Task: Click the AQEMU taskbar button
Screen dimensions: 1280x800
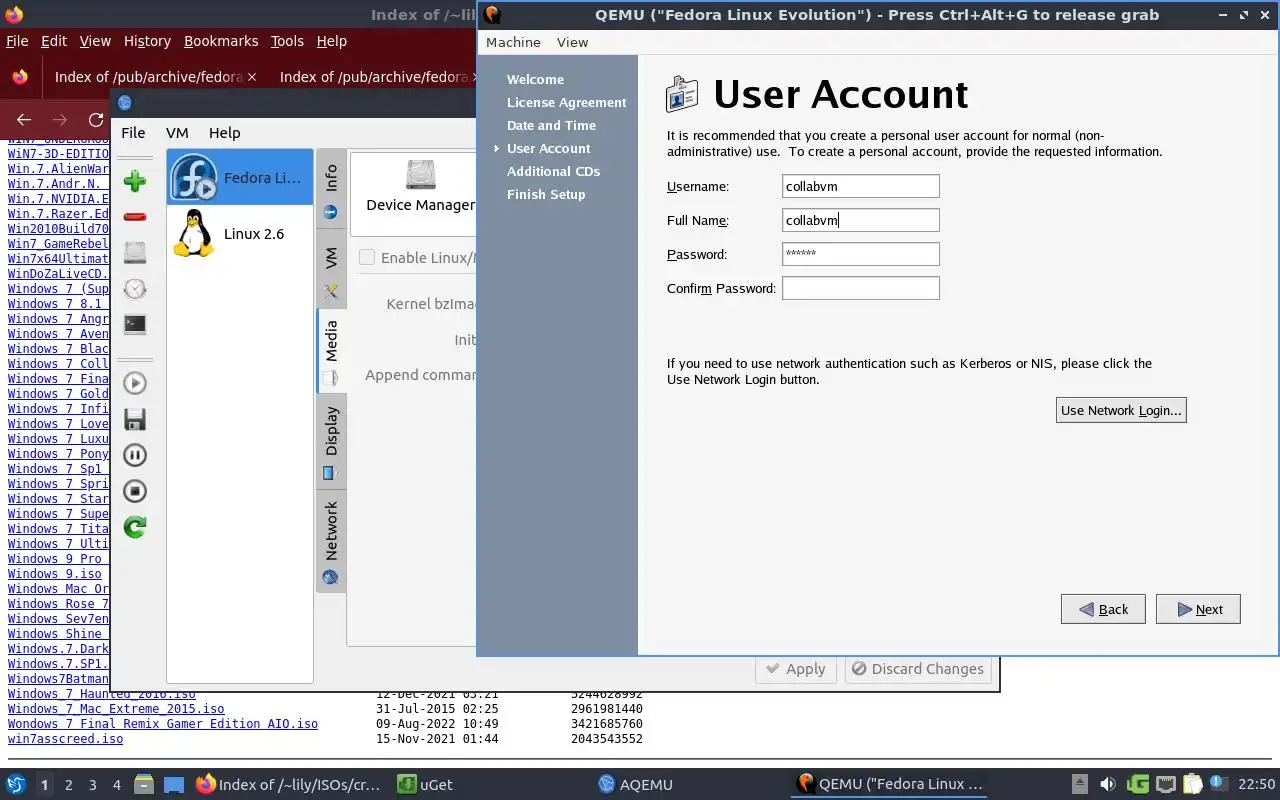Action: pyautogui.click(x=636, y=785)
